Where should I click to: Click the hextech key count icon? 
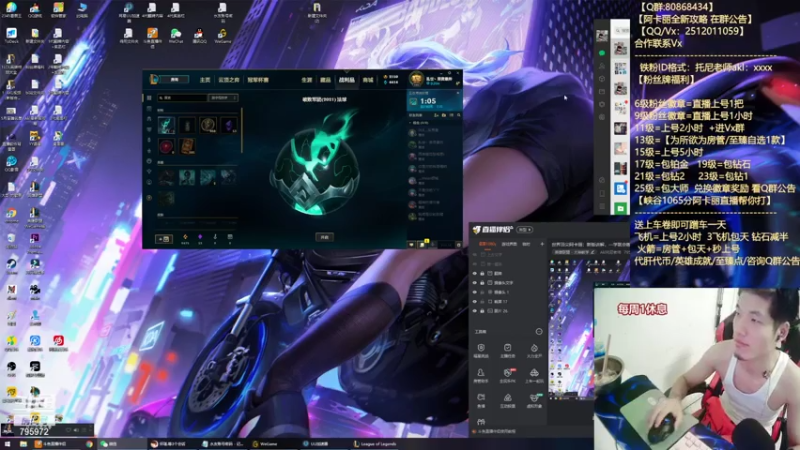click(x=215, y=237)
